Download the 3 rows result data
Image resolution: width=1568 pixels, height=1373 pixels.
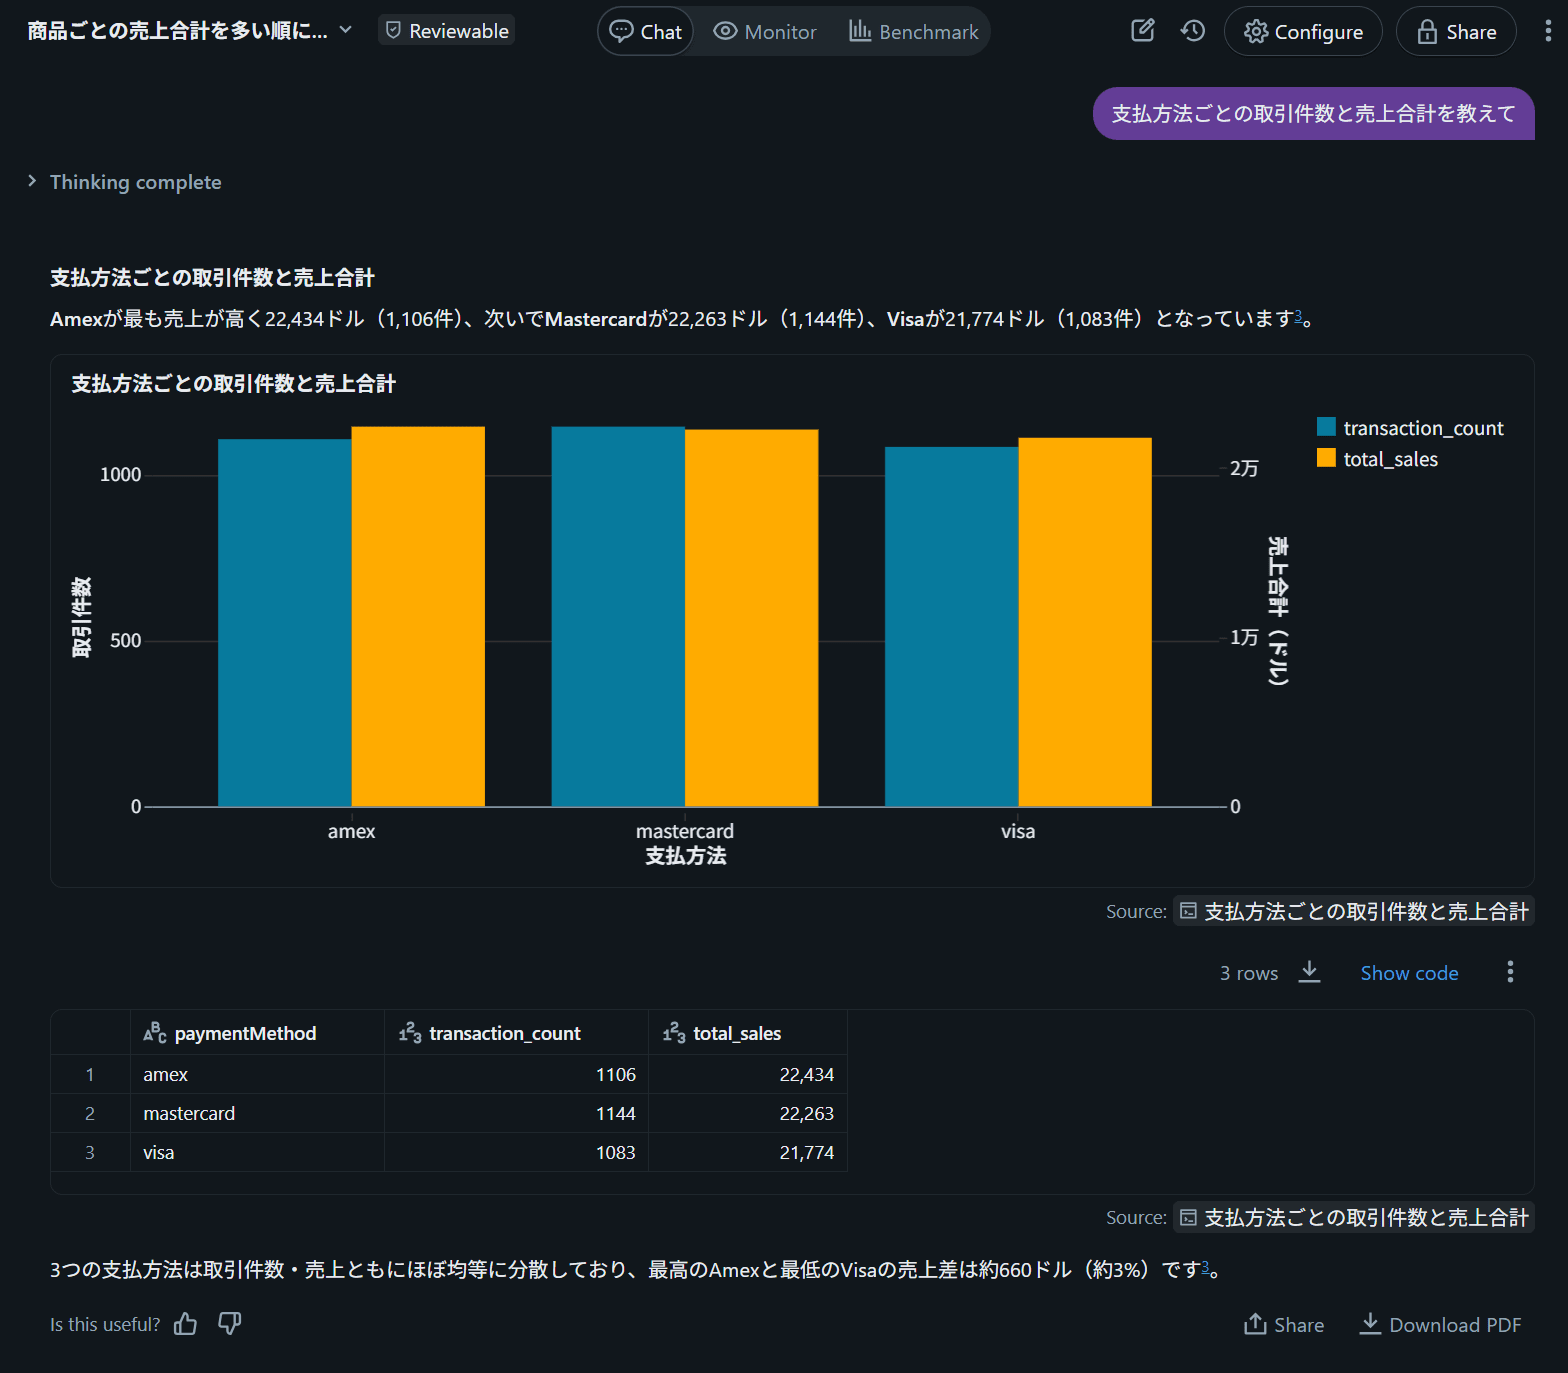click(x=1309, y=972)
